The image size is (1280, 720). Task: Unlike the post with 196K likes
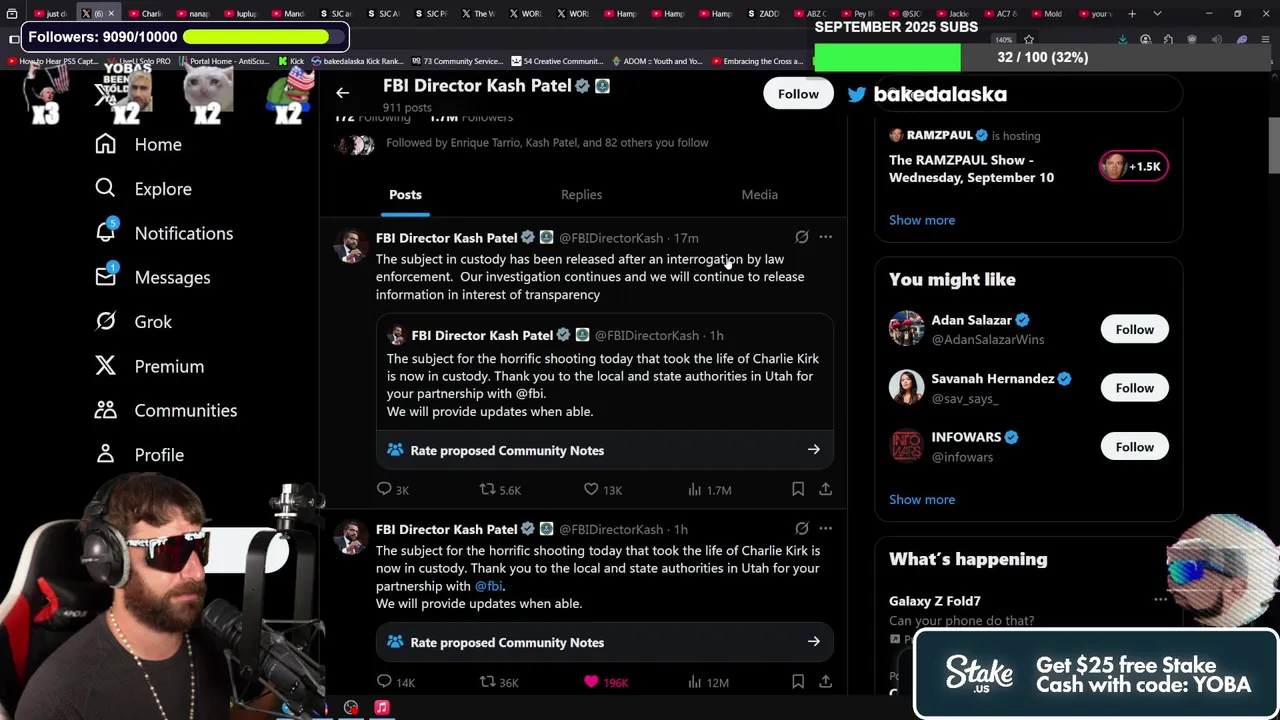[x=606, y=682]
